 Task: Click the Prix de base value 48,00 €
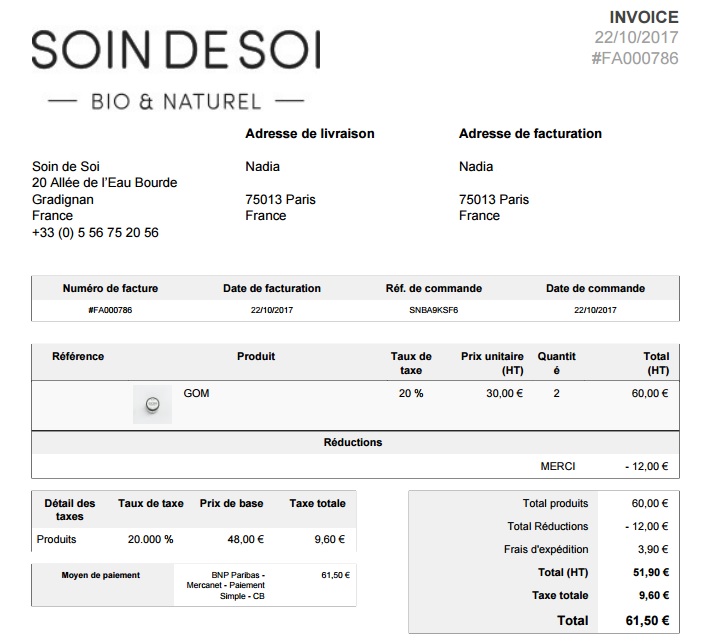[246, 539]
